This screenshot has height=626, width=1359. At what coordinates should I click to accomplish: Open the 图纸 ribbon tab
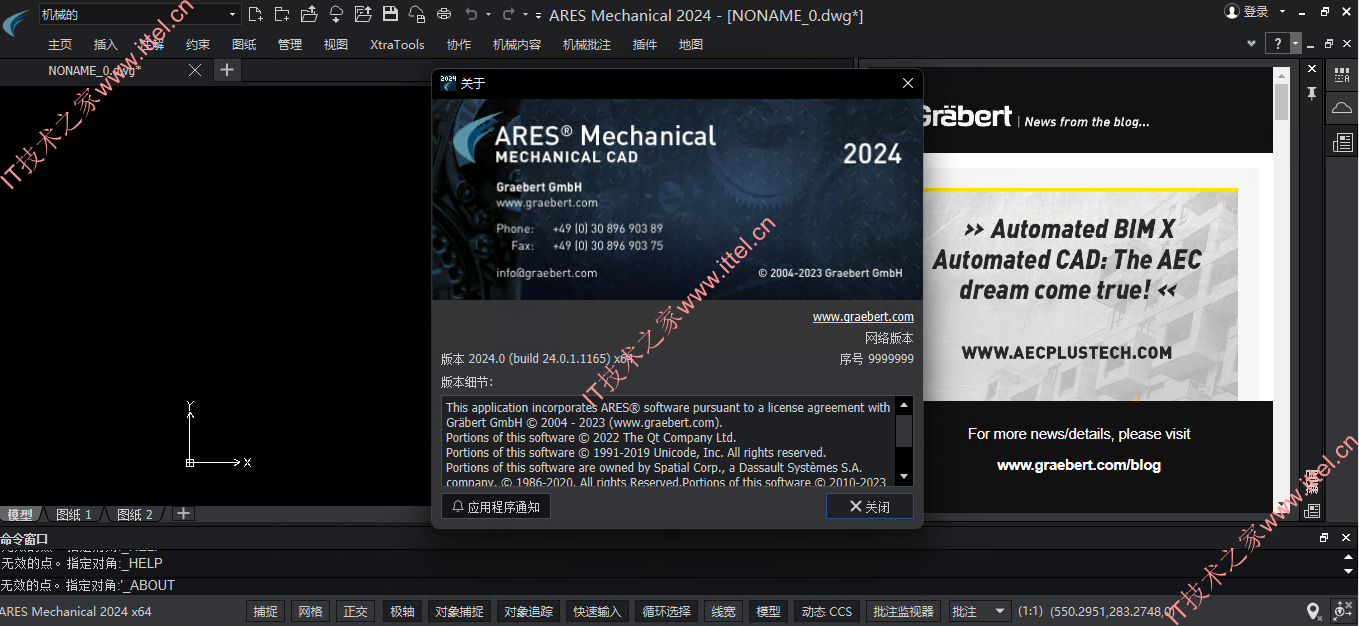pos(244,44)
